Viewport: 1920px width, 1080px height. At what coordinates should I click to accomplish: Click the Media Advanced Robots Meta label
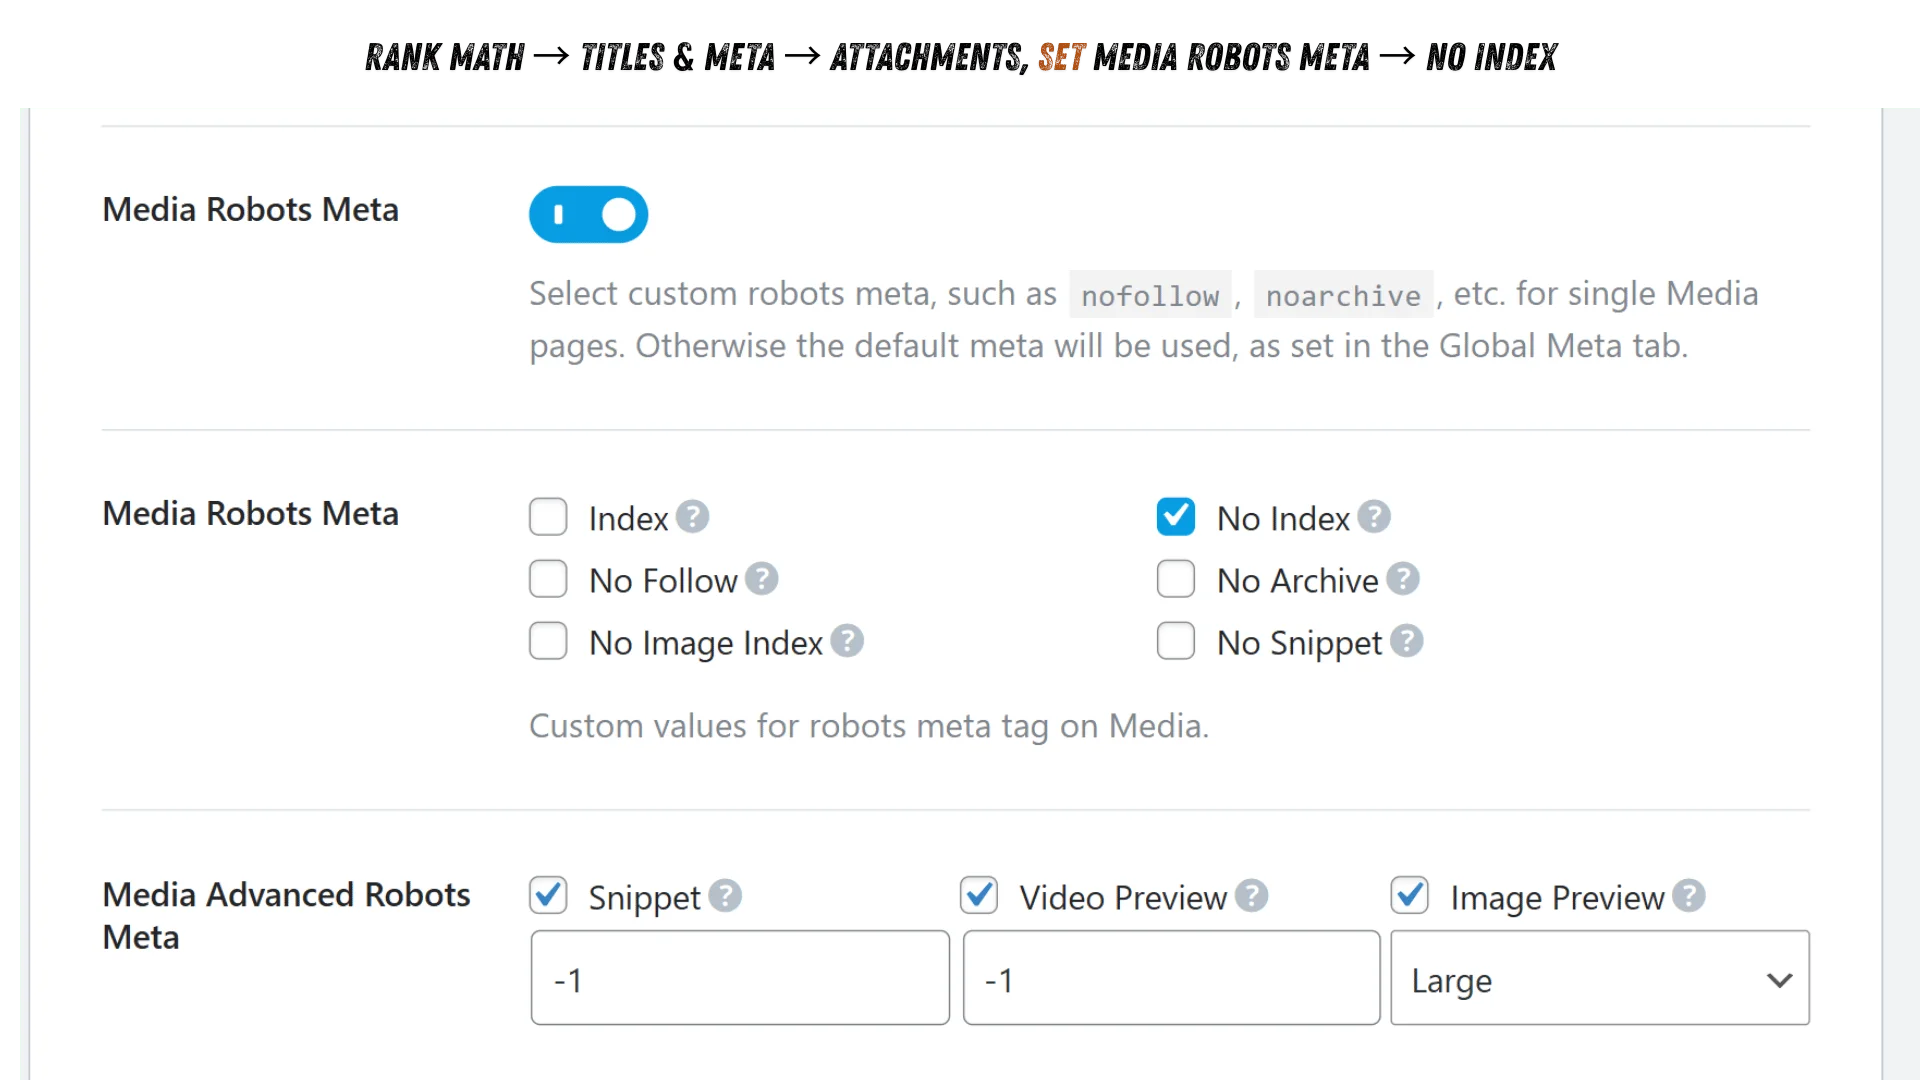[286, 916]
